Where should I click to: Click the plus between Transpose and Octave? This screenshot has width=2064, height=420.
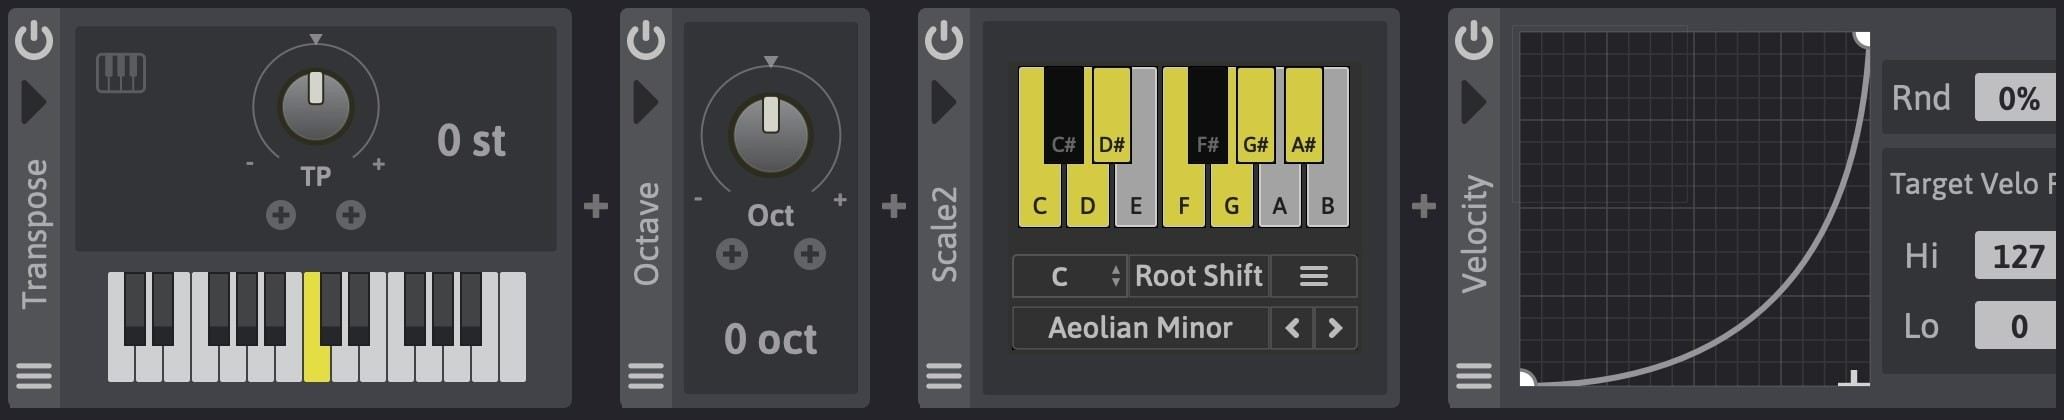(x=596, y=206)
